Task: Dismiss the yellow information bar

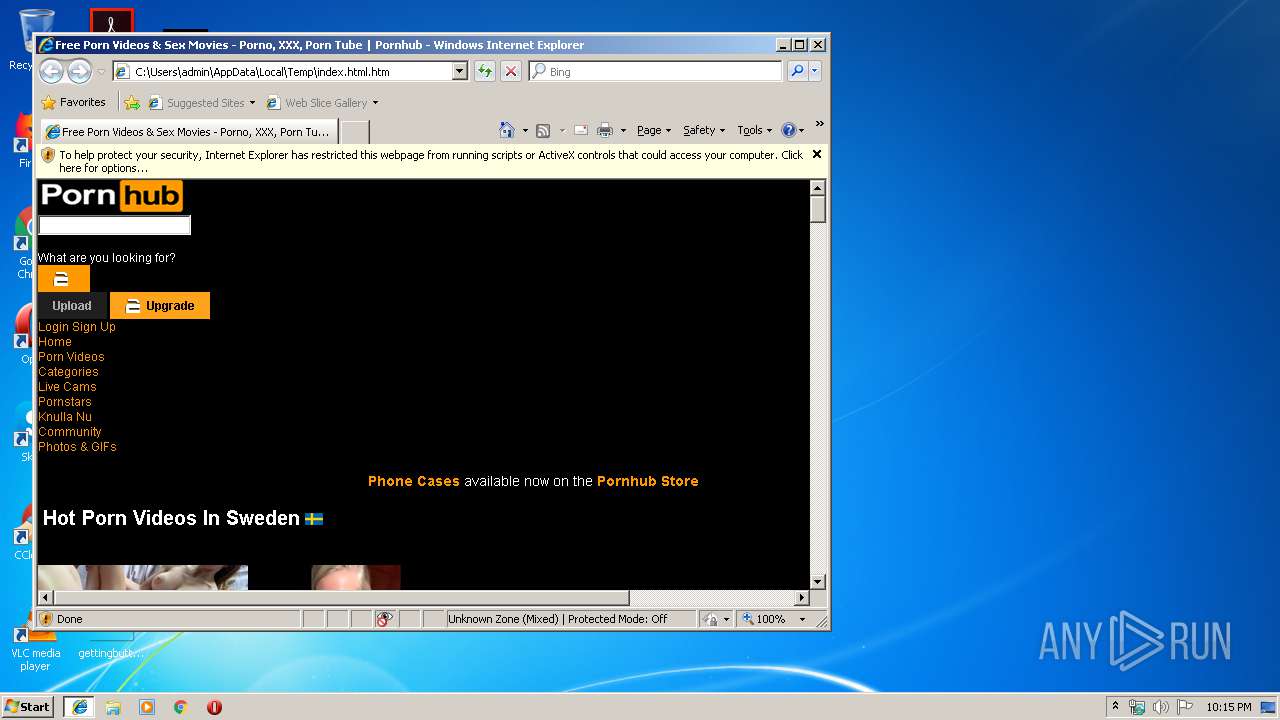Action: tap(817, 154)
